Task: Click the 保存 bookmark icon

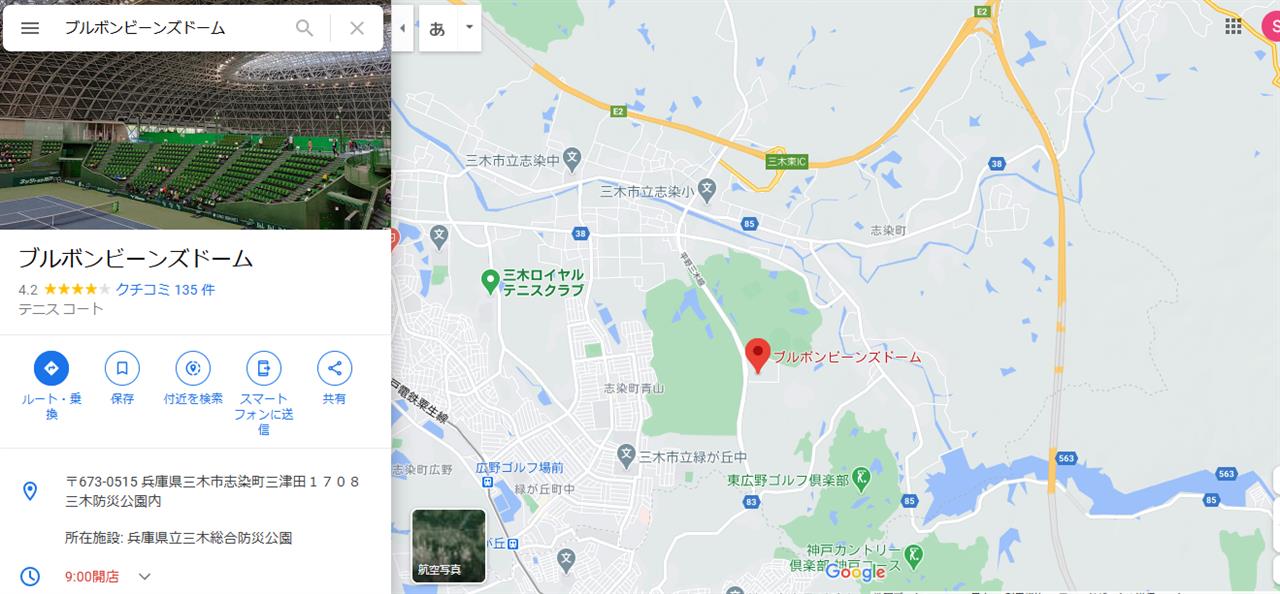Action: point(122,368)
